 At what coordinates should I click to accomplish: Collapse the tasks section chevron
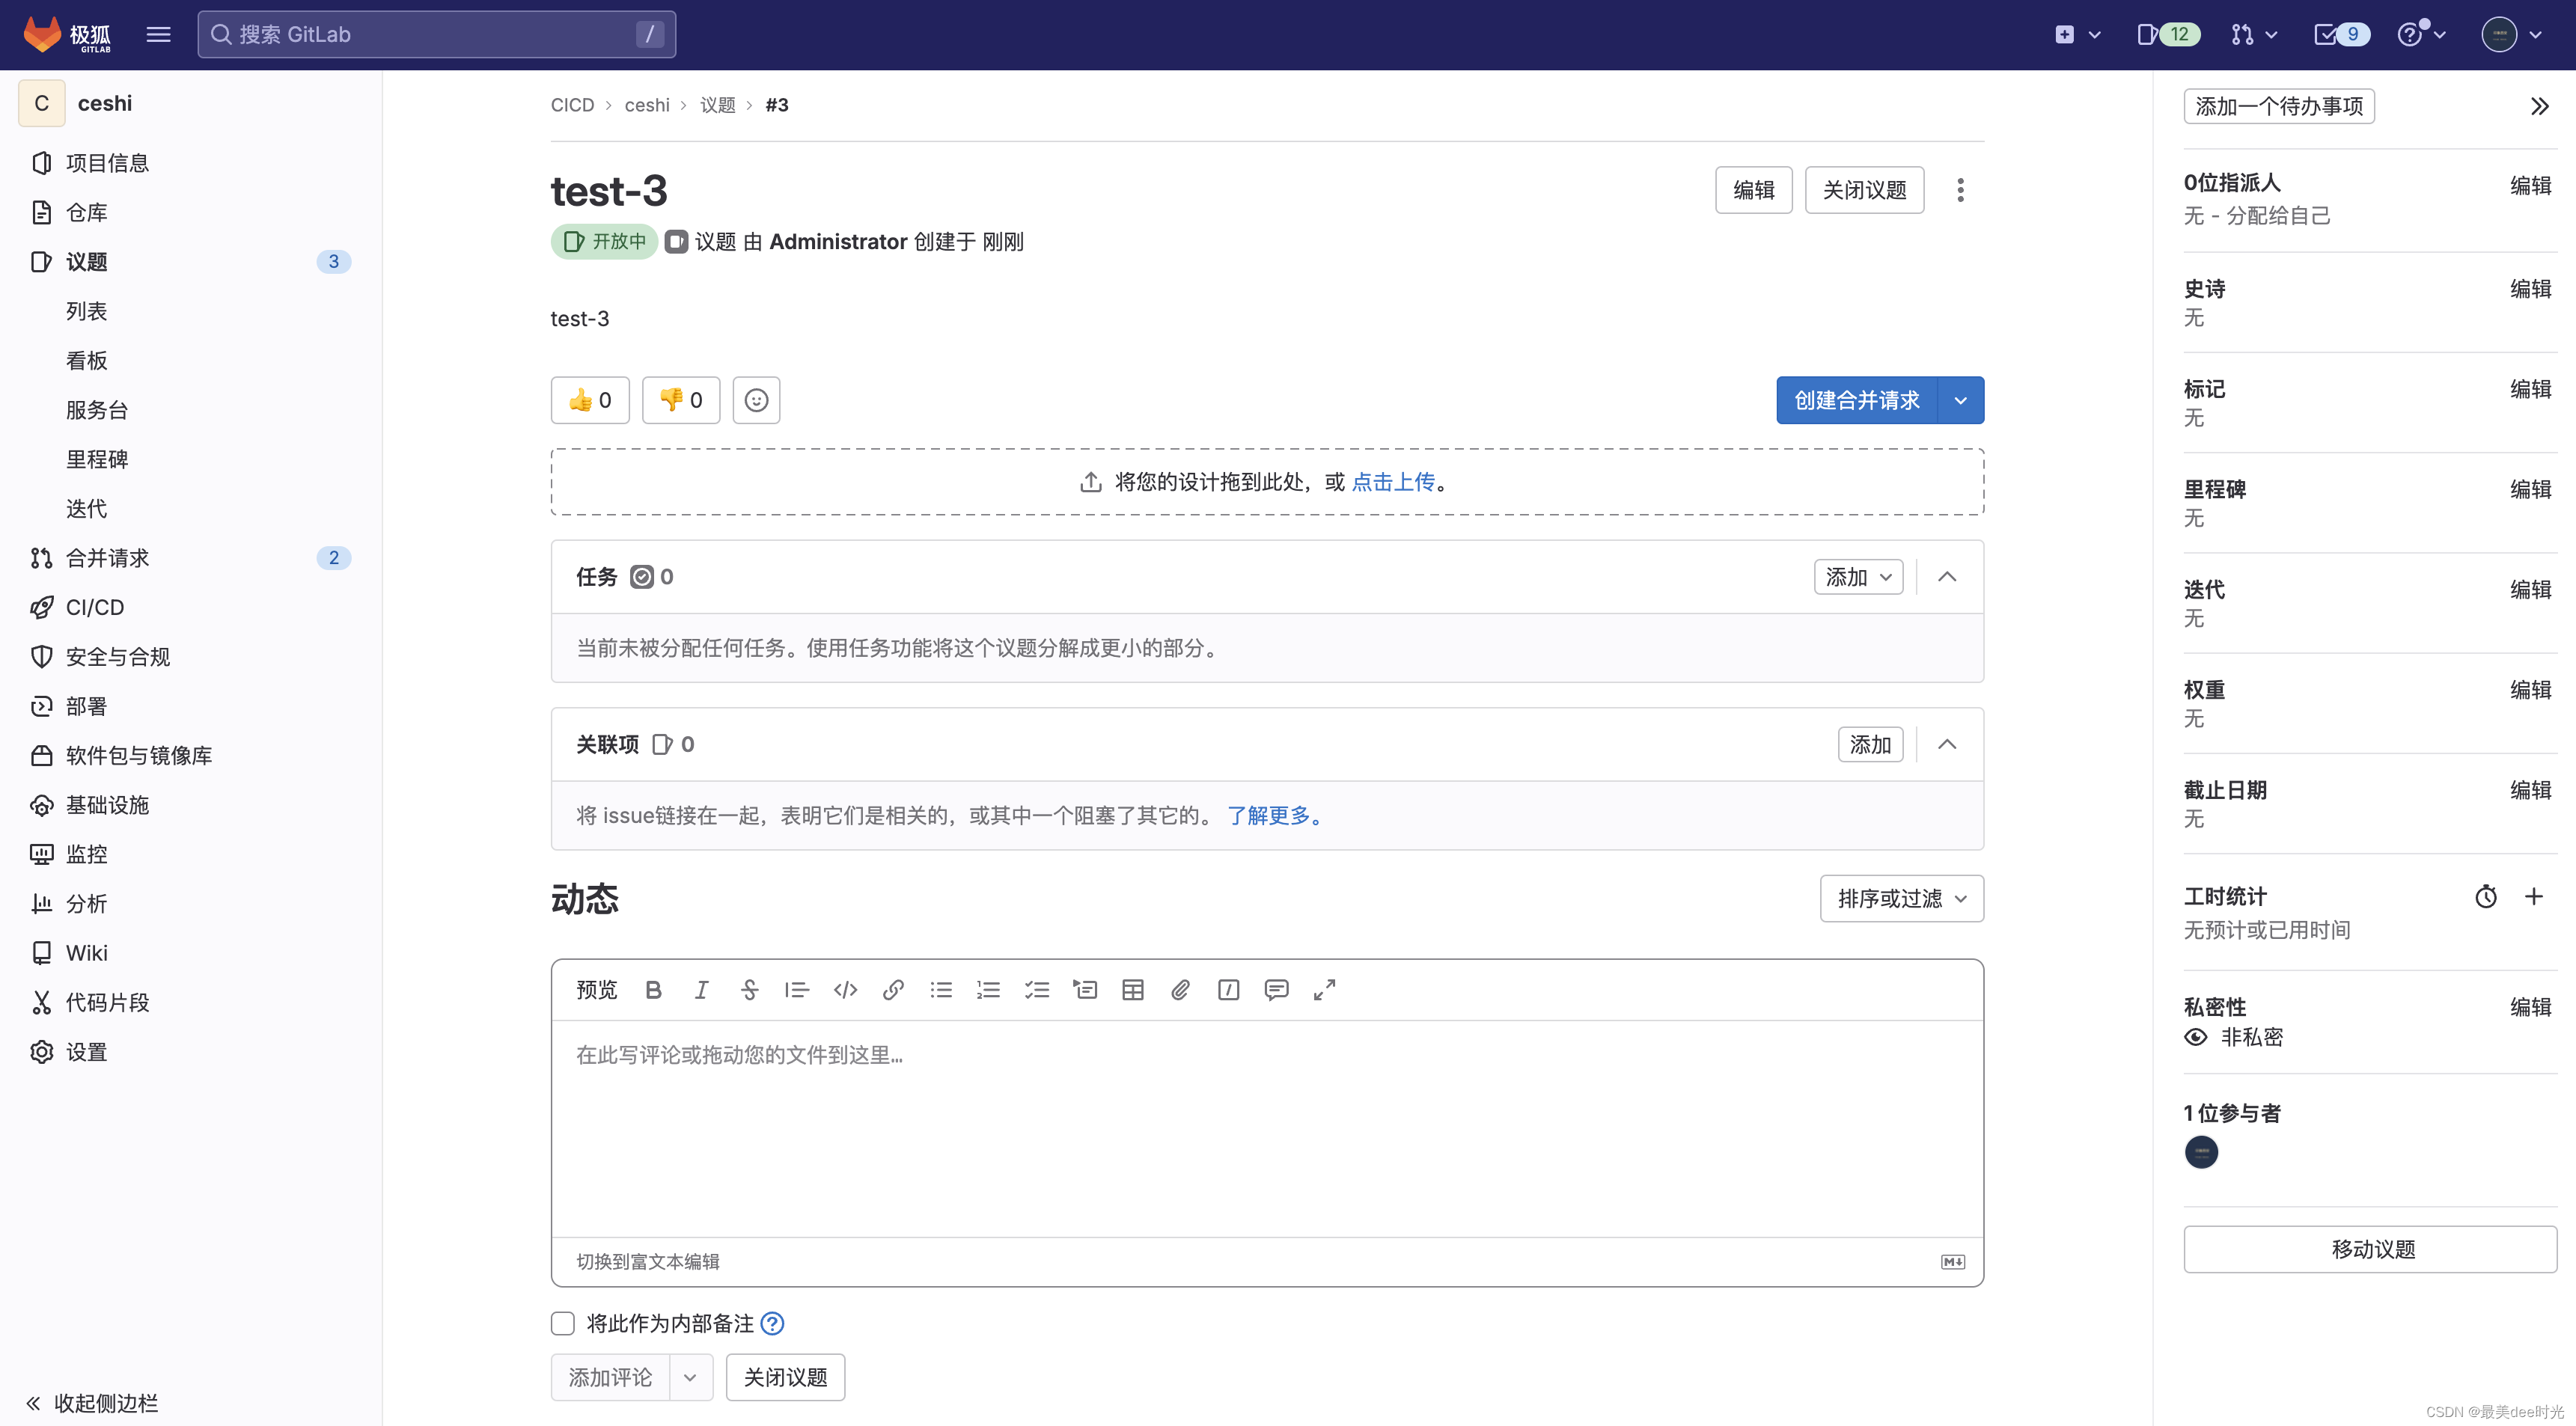pos(1946,577)
